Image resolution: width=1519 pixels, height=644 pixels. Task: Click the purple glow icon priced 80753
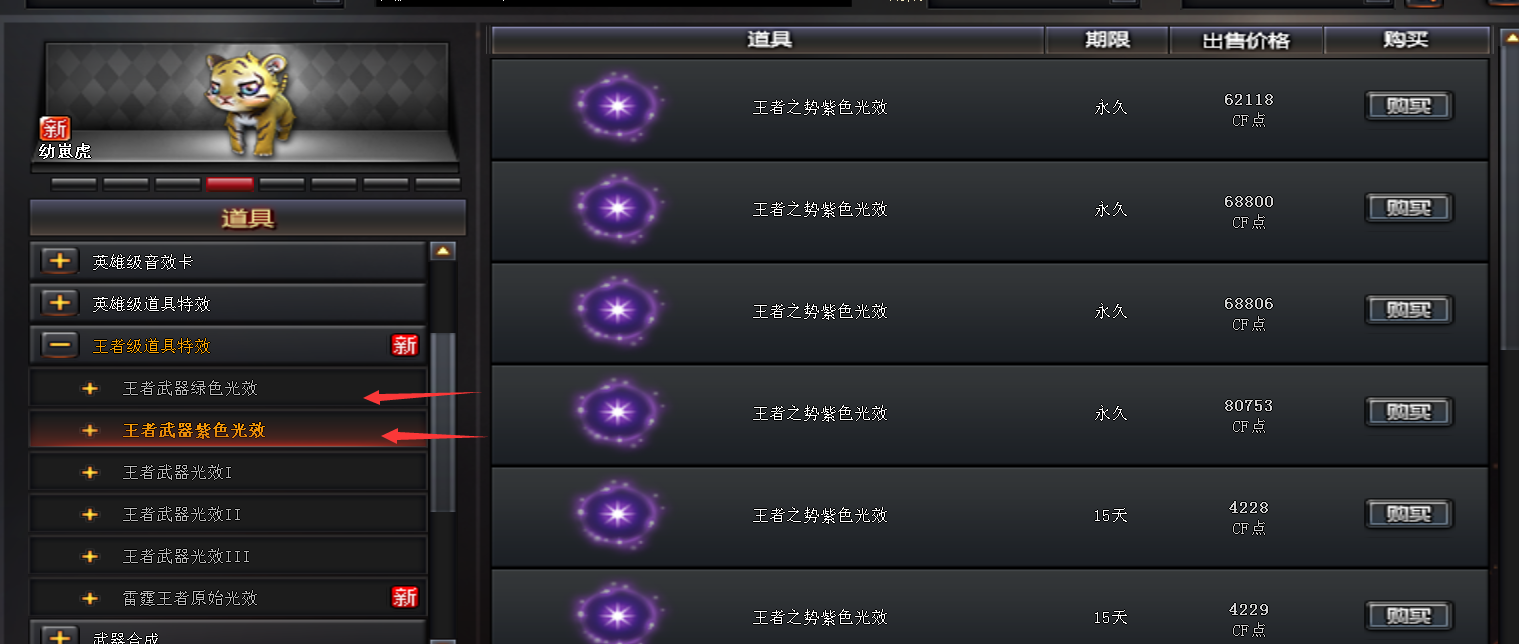(618, 411)
